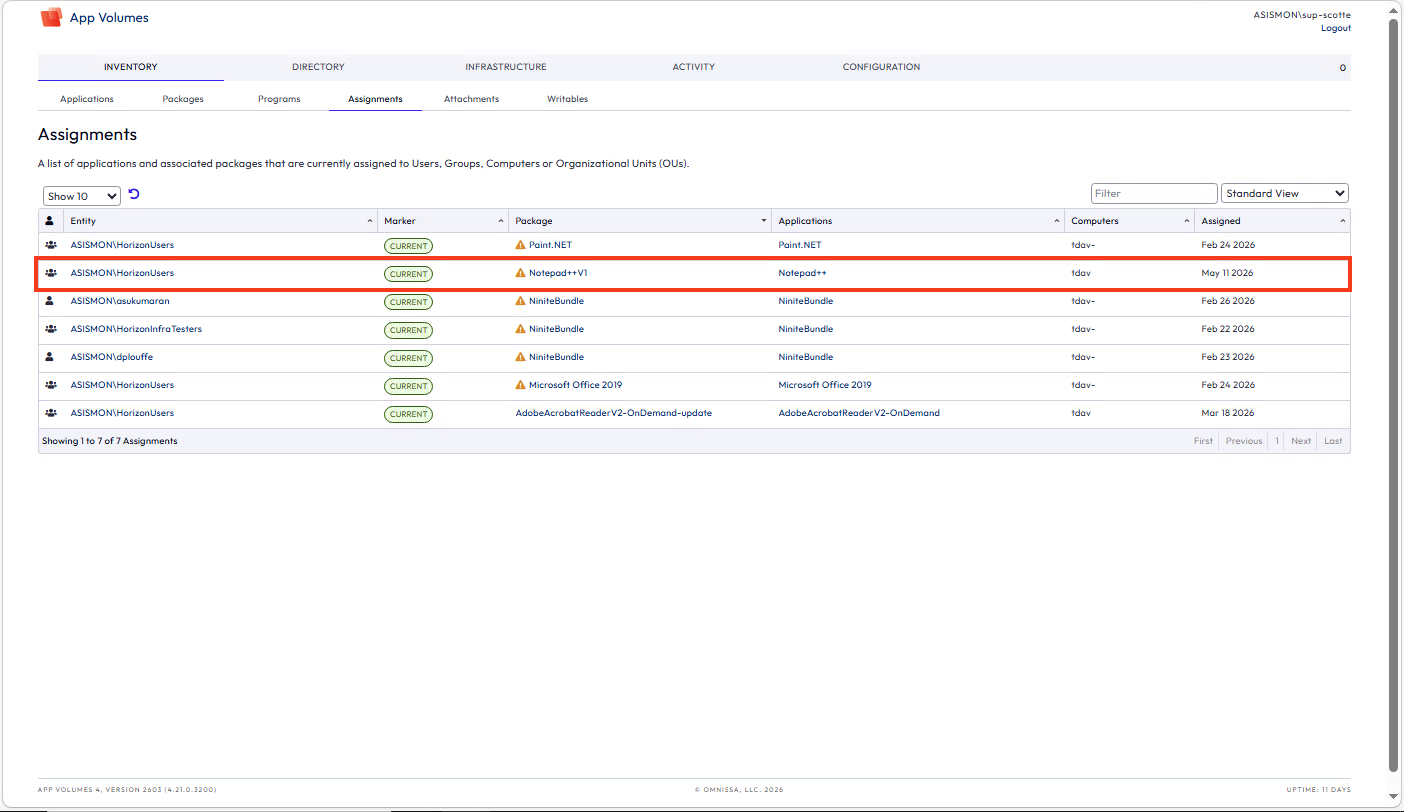This screenshot has width=1404, height=812.
Task: Click the 'Showing 1 to 7 of 7 Assignments' text
Action: tap(110, 441)
